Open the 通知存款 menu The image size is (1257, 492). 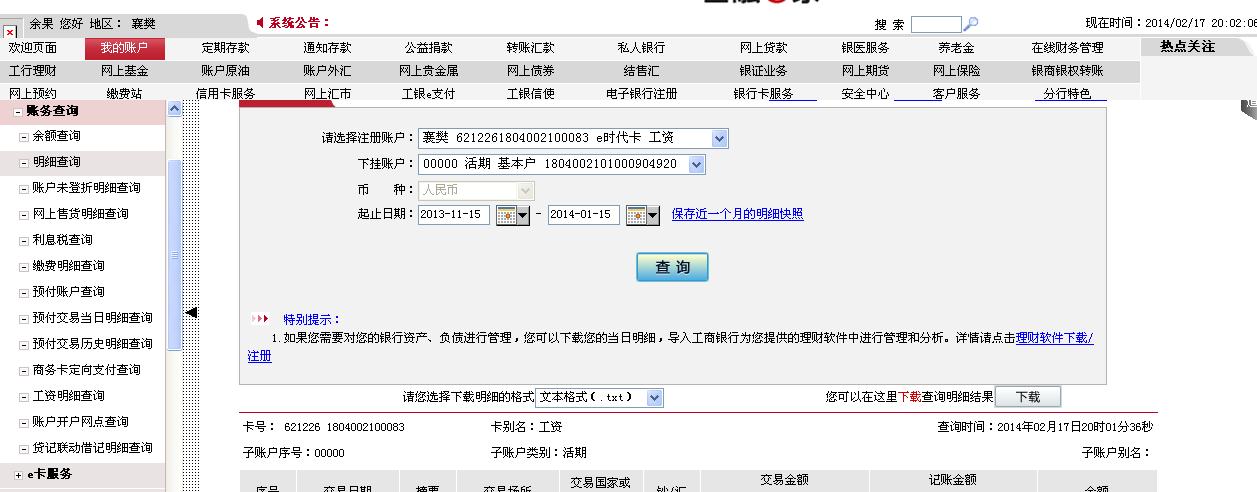pos(327,48)
